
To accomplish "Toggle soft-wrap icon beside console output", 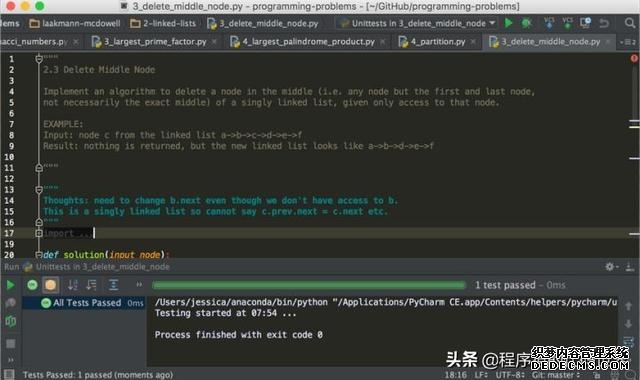I will [x=629, y=341].
